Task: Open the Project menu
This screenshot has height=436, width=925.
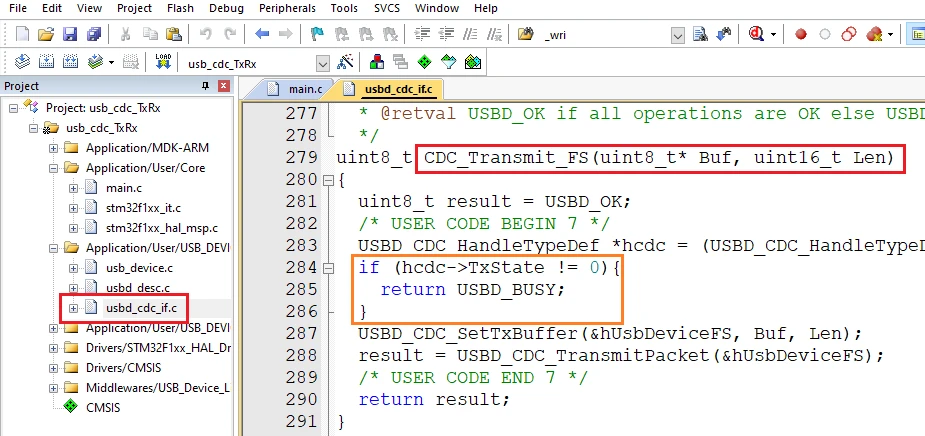Action: pos(134,8)
